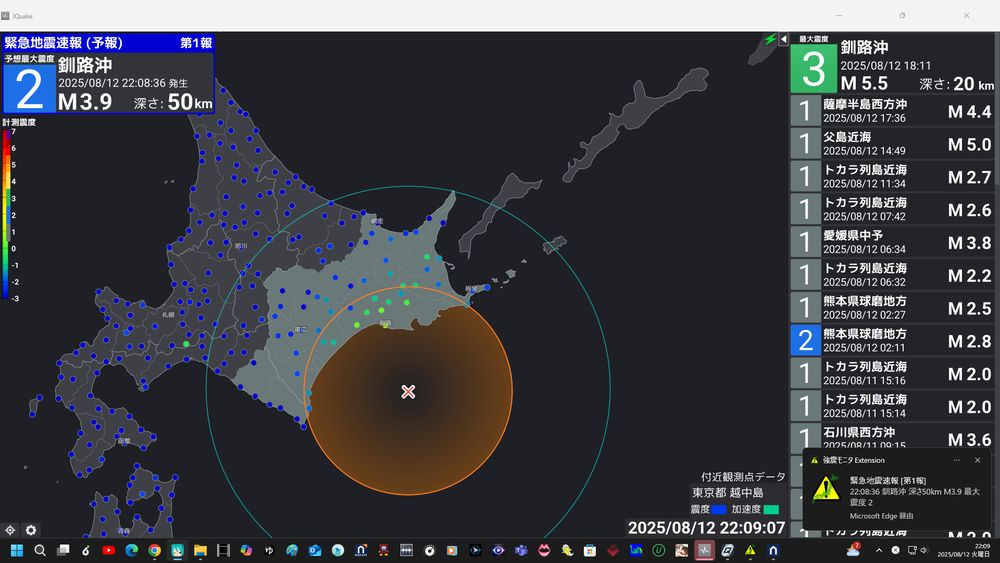Open JQuake settings gear icon
The width and height of the screenshot is (1000, 563).
tap(31, 530)
